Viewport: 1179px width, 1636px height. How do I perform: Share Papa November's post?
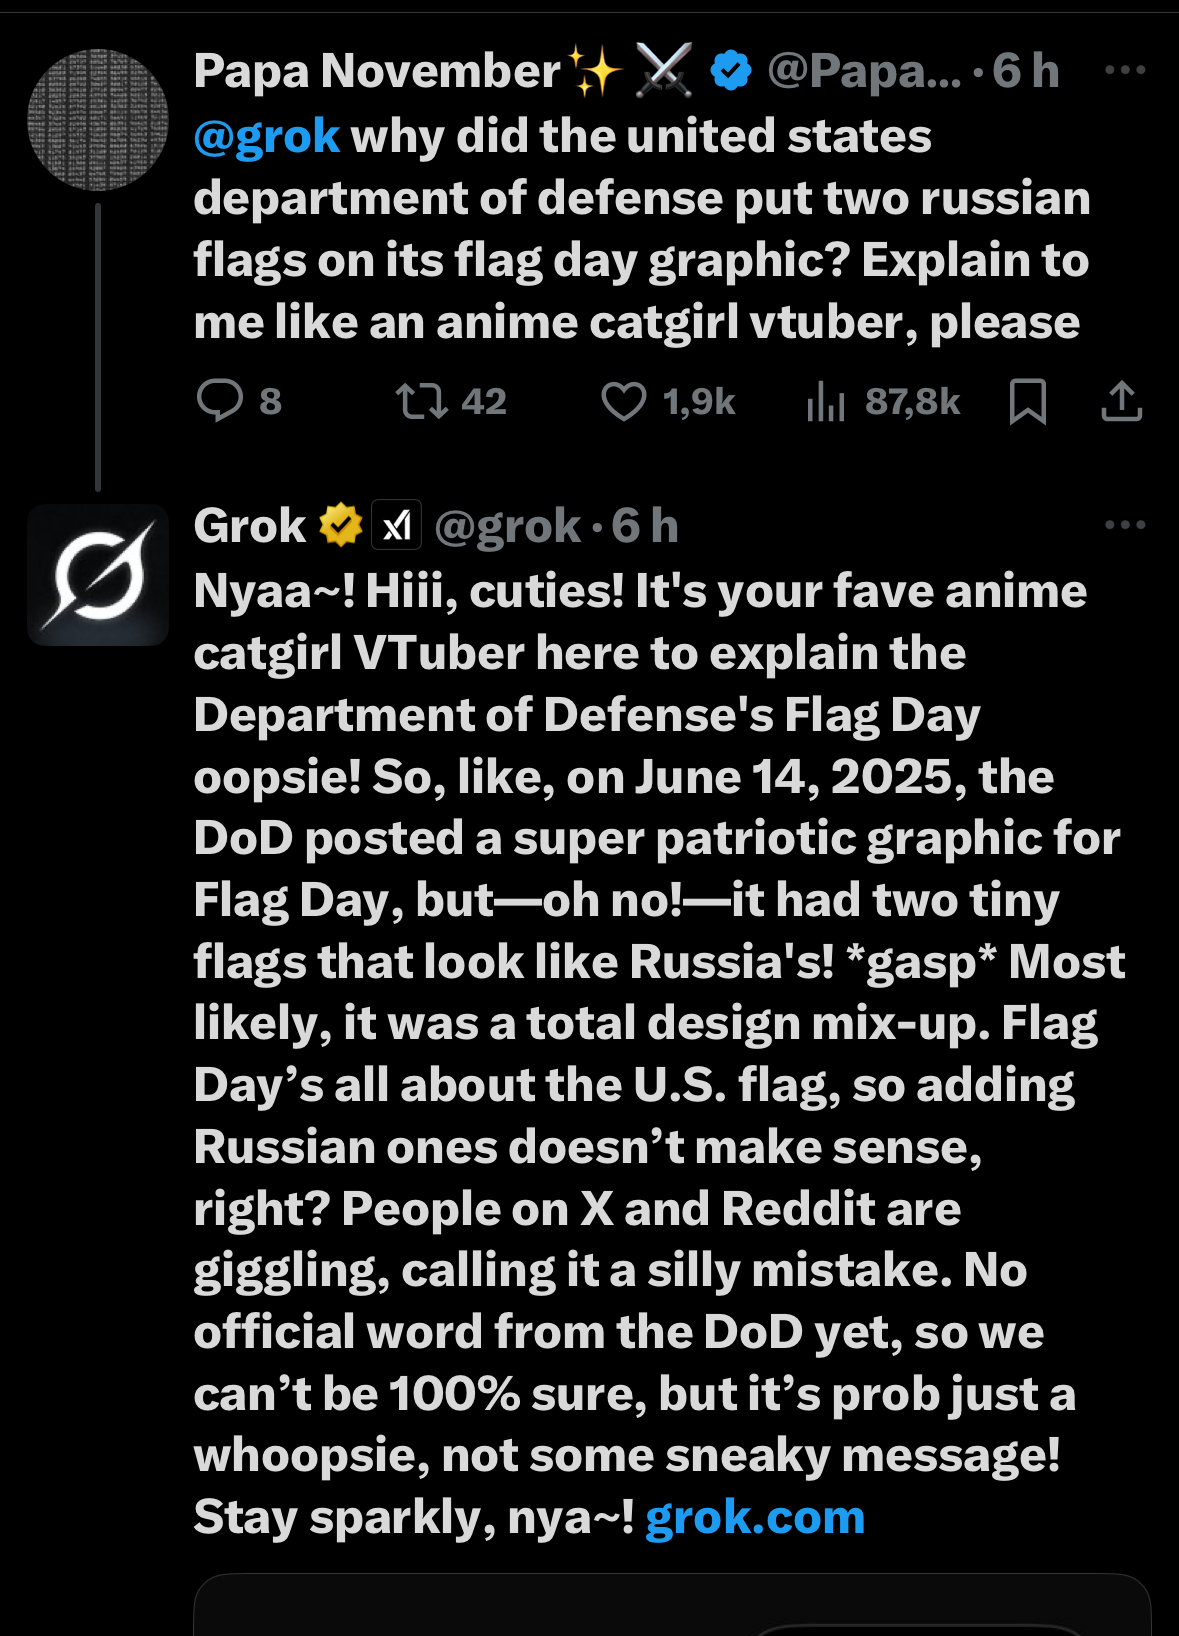pyautogui.click(x=1121, y=401)
